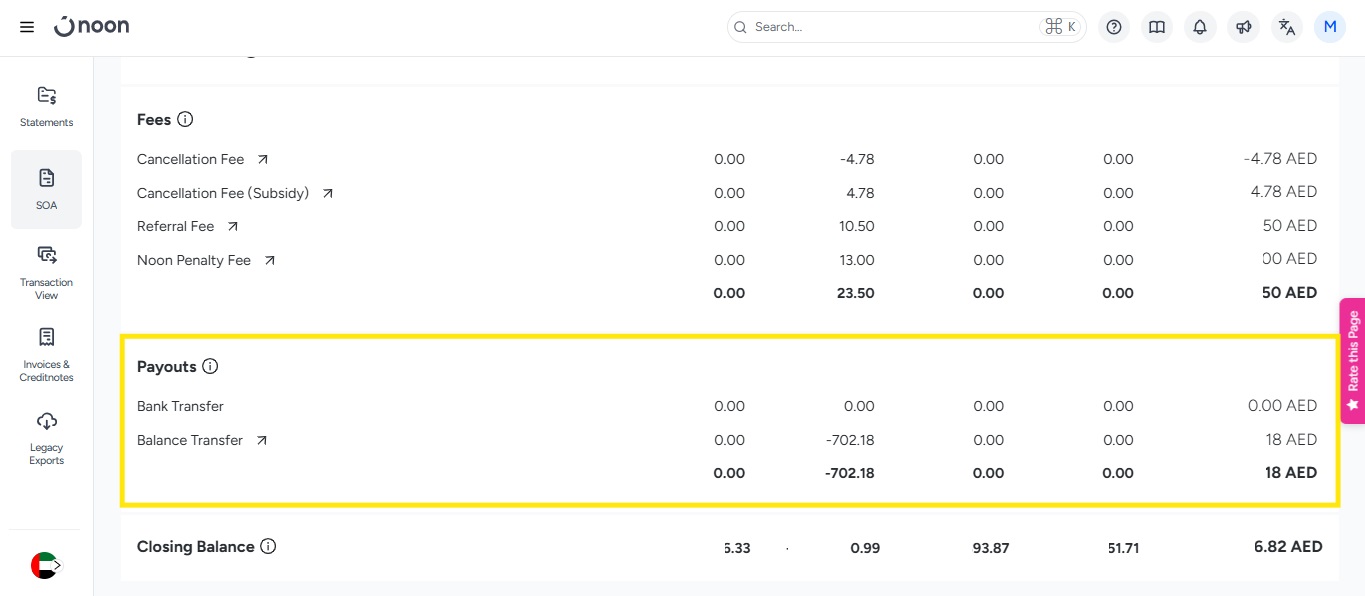
Task: Open the help question mark icon
Action: (1114, 27)
